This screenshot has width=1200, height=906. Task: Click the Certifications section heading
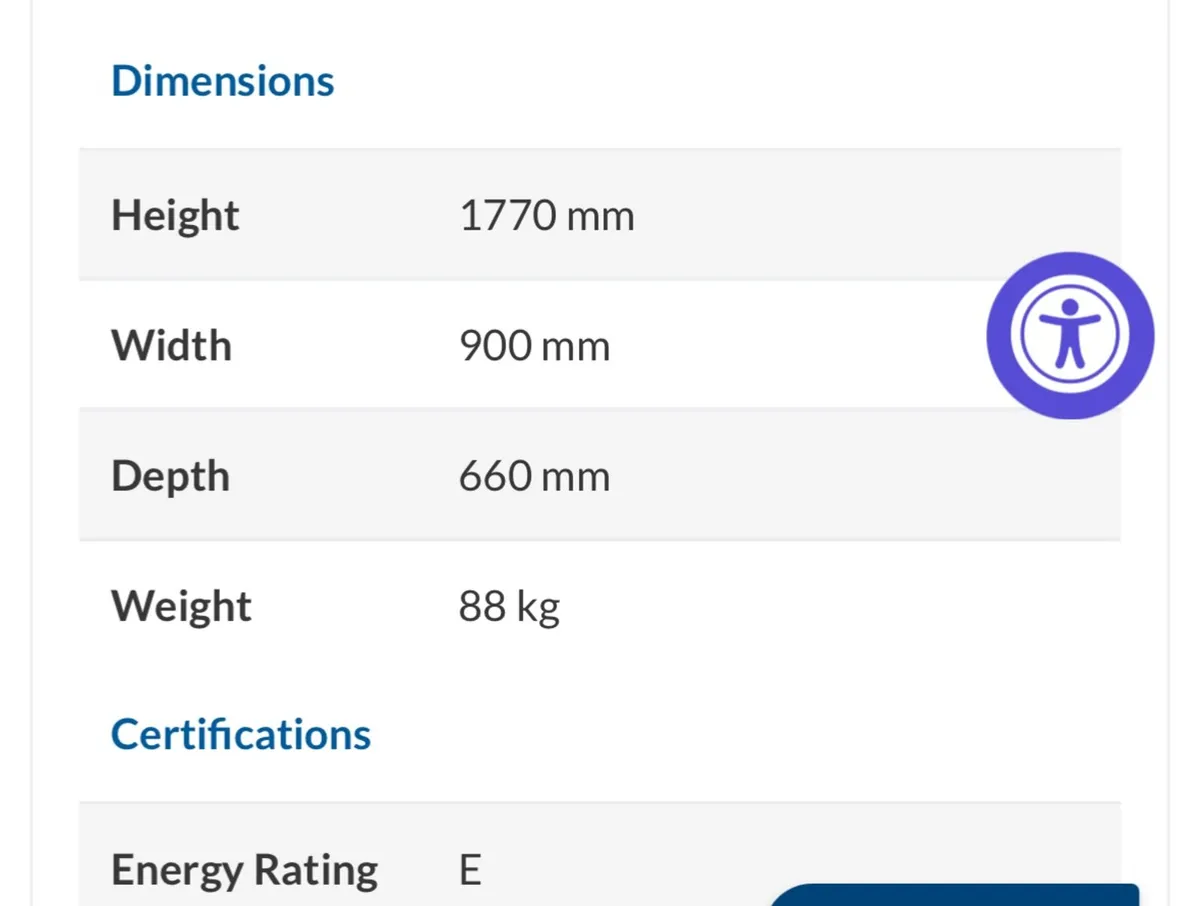pyautogui.click(x=240, y=734)
